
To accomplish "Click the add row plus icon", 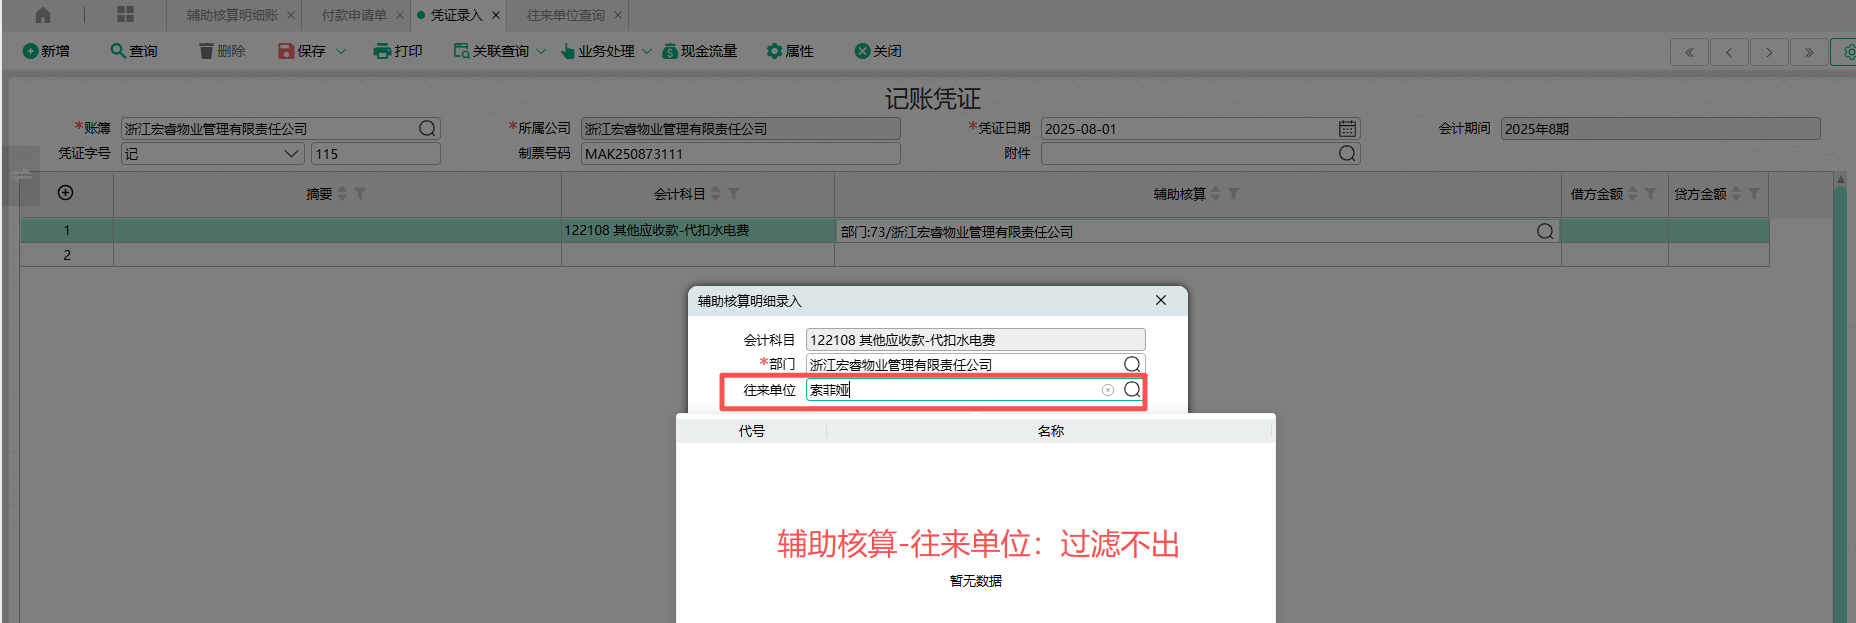I will pyautogui.click(x=66, y=193).
